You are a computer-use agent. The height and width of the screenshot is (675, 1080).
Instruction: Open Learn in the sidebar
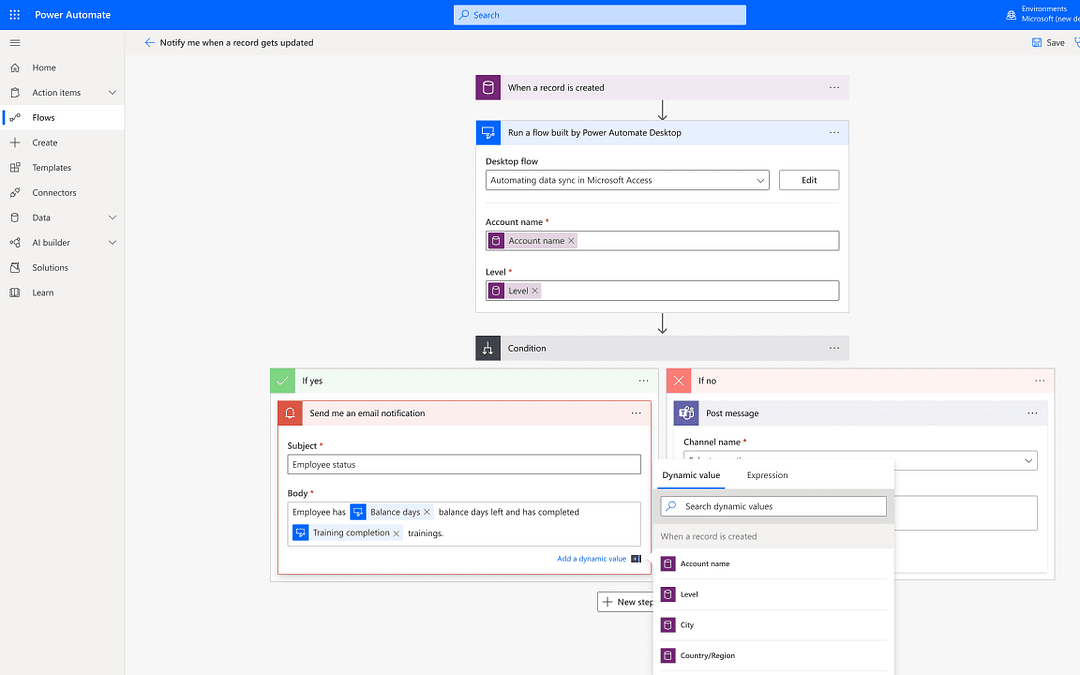43,293
